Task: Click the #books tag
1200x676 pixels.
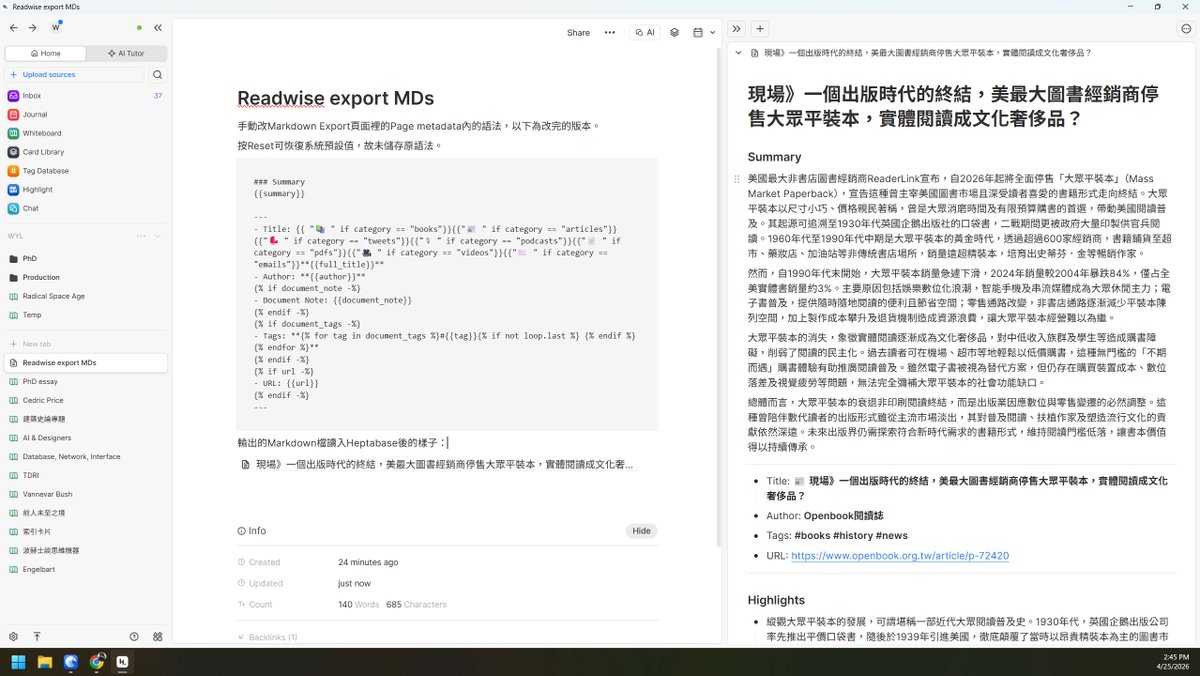Action: 814,536
